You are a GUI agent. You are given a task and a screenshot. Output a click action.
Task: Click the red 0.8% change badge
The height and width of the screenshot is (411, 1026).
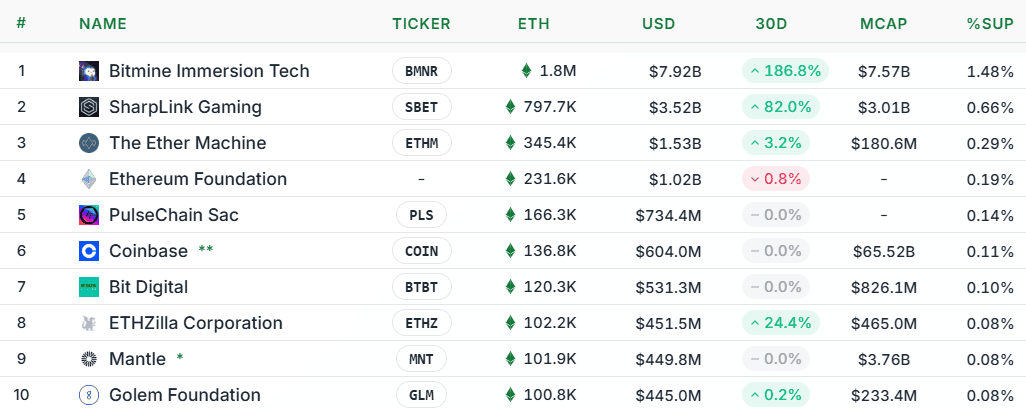pos(776,179)
